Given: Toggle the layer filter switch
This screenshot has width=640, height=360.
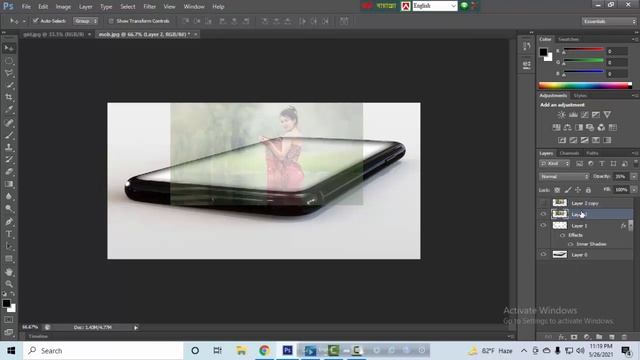Looking at the screenshot, I should 636,163.
